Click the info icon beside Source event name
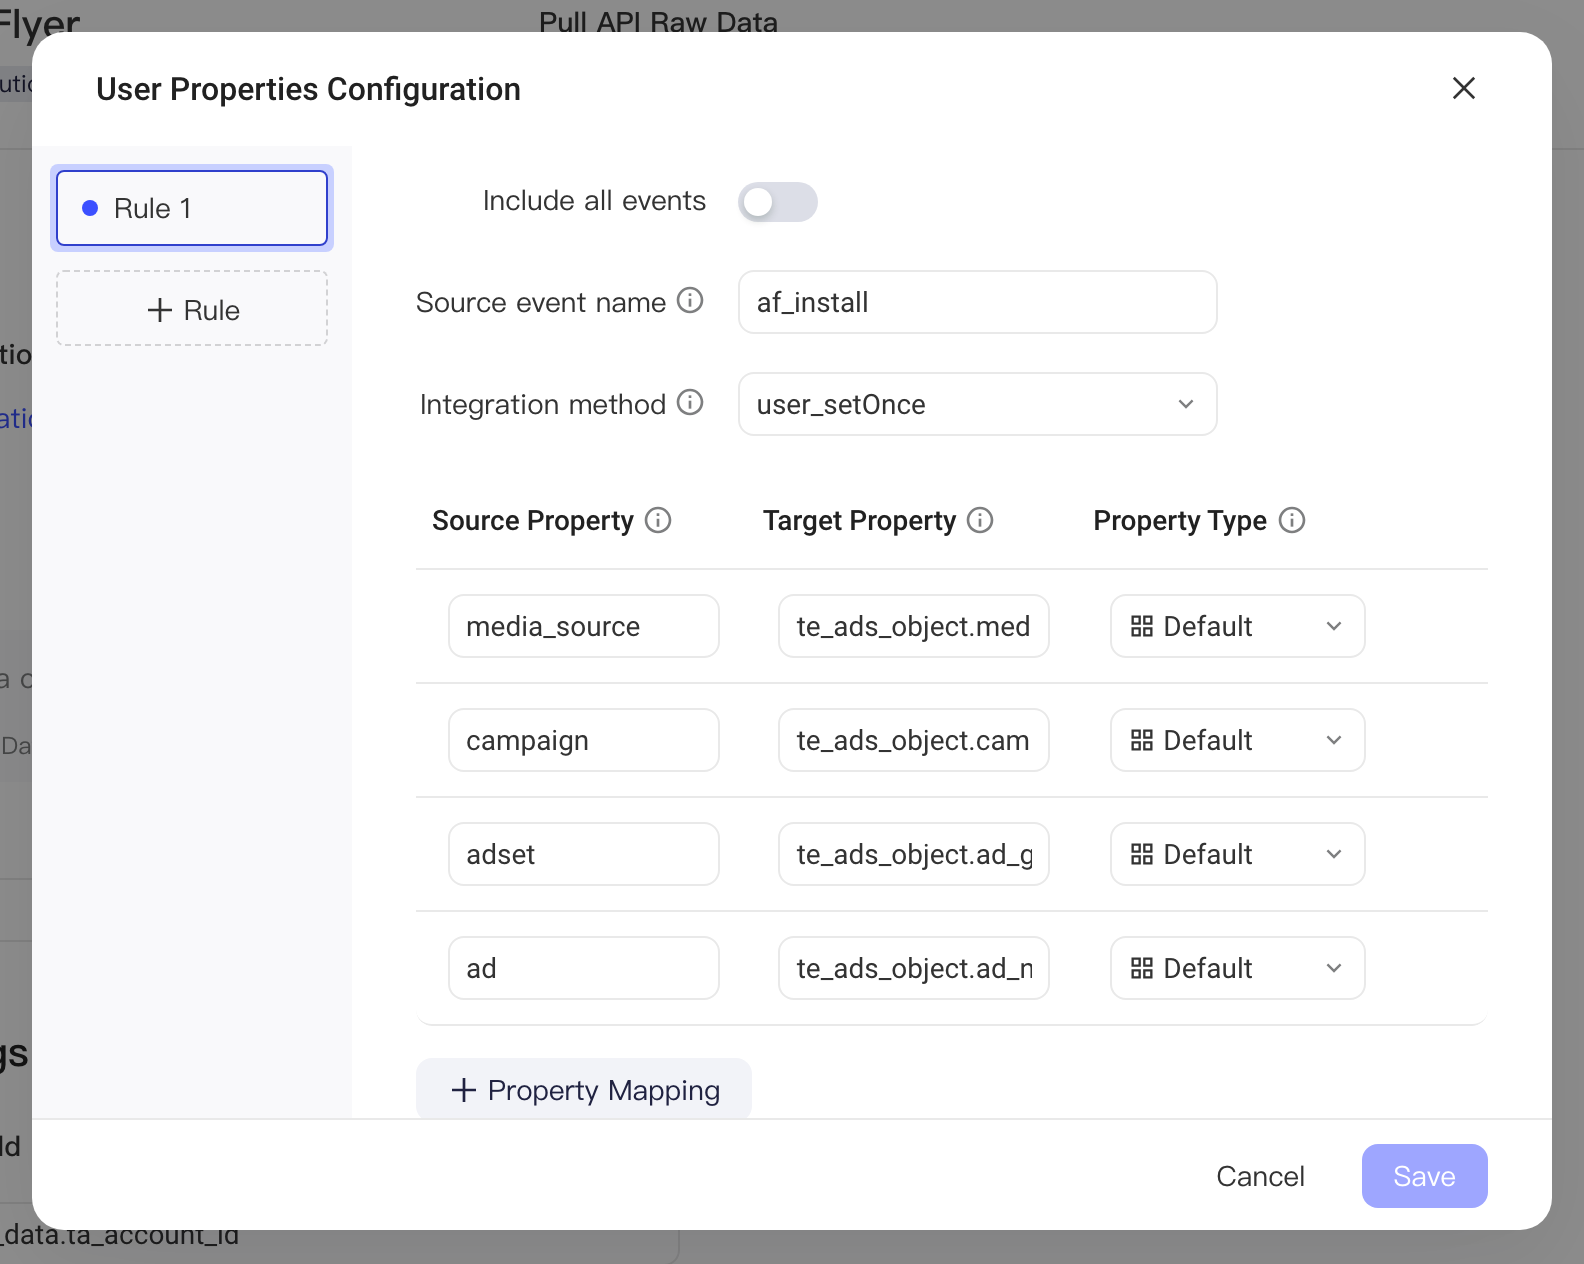Image resolution: width=1584 pixels, height=1264 pixels. coord(690,300)
